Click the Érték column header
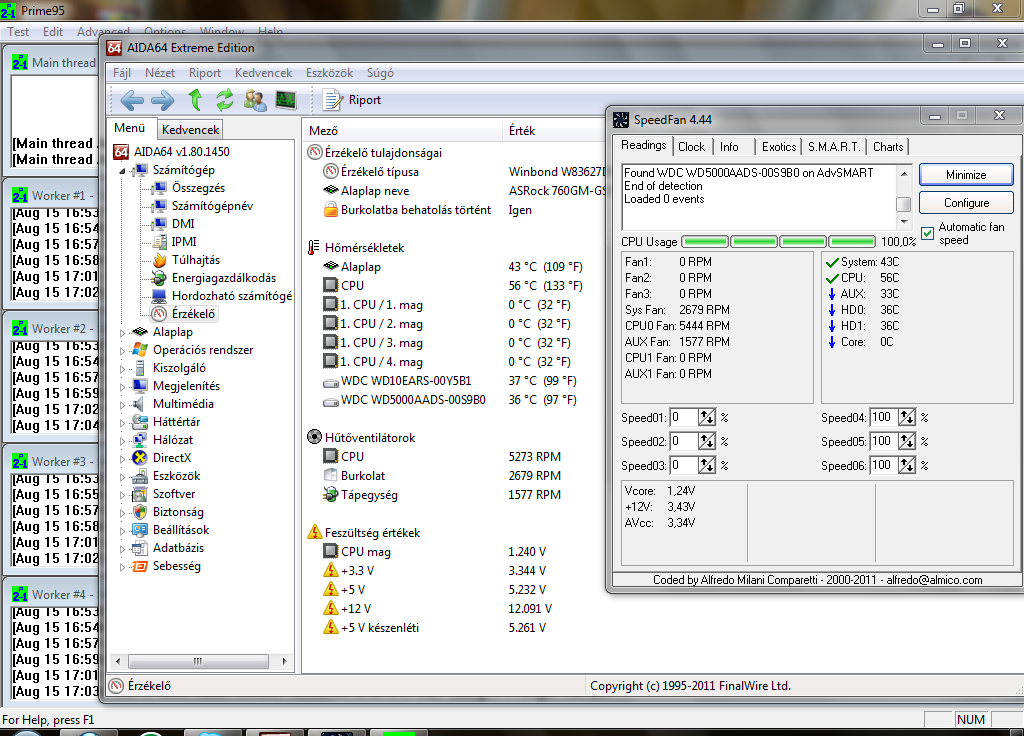The width and height of the screenshot is (1024, 736). click(x=555, y=131)
